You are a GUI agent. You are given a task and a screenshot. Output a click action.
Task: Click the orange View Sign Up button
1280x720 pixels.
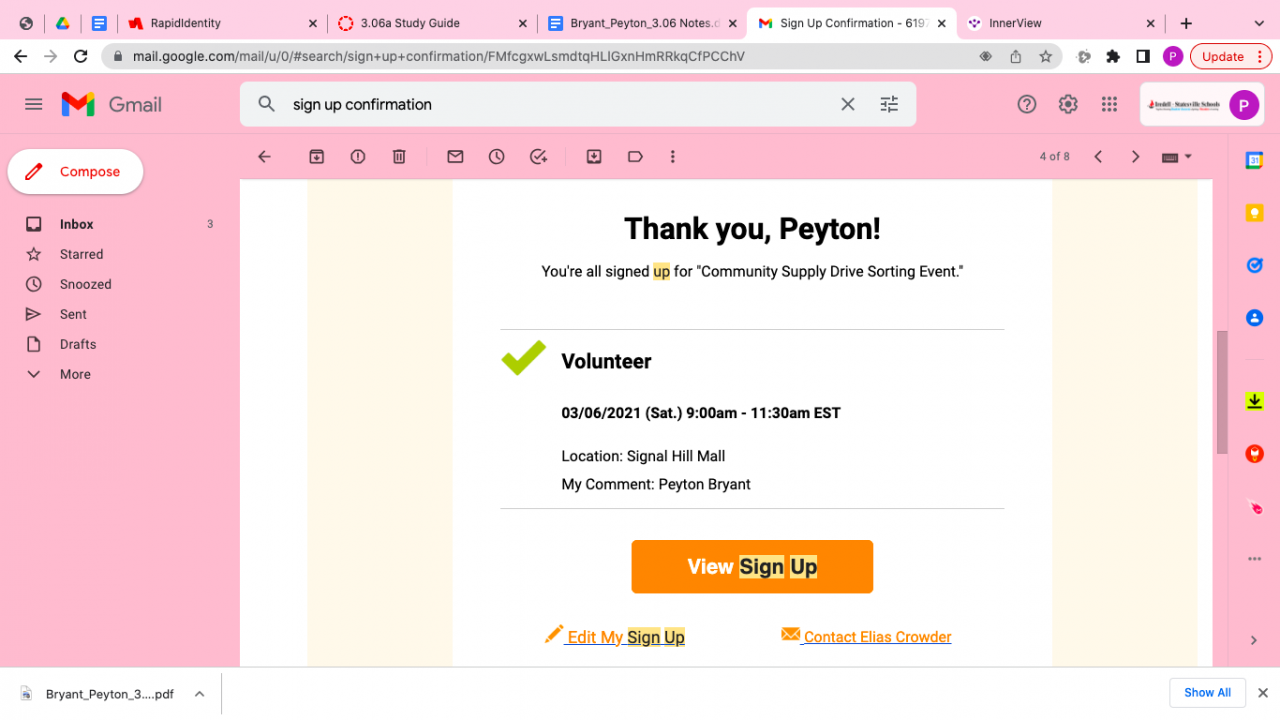click(x=752, y=567)
